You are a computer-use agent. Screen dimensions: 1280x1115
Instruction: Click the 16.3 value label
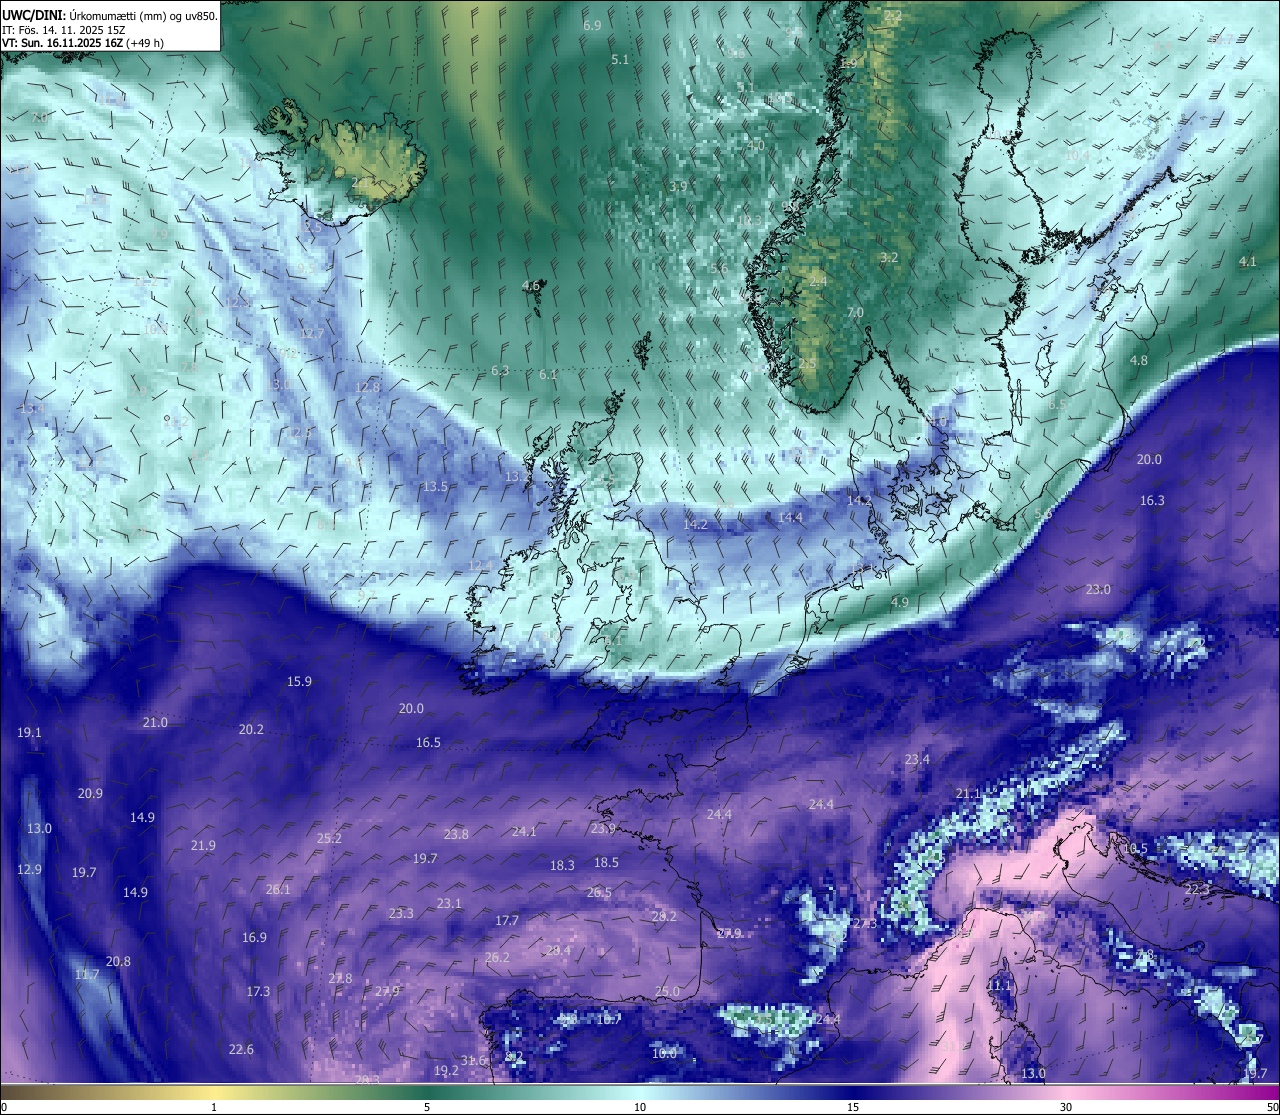[1152, 500]
